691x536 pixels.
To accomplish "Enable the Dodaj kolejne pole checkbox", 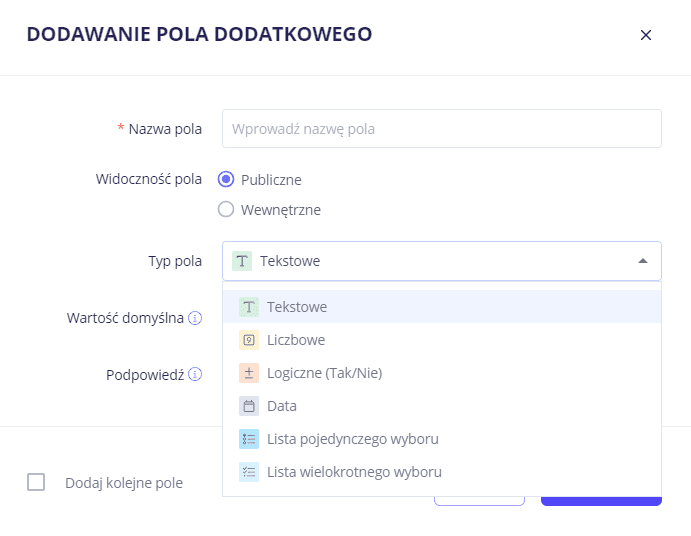I will [37, 482].
